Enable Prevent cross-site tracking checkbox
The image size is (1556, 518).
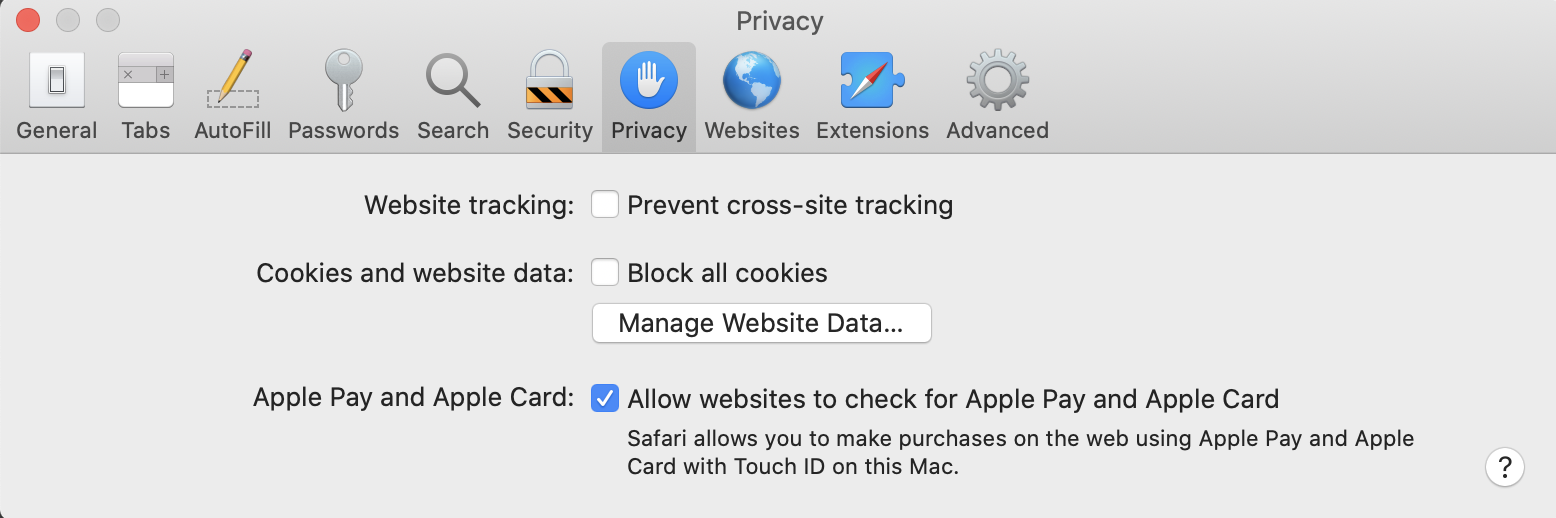pyautogui.click(x=604, y=205)
